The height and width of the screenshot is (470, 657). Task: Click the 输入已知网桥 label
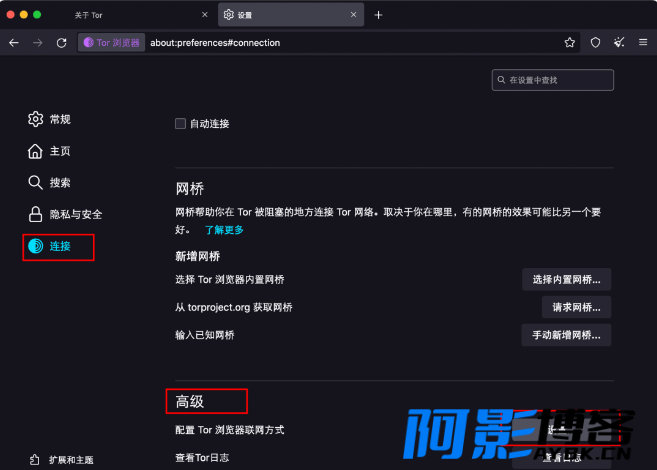pos(204,335)
